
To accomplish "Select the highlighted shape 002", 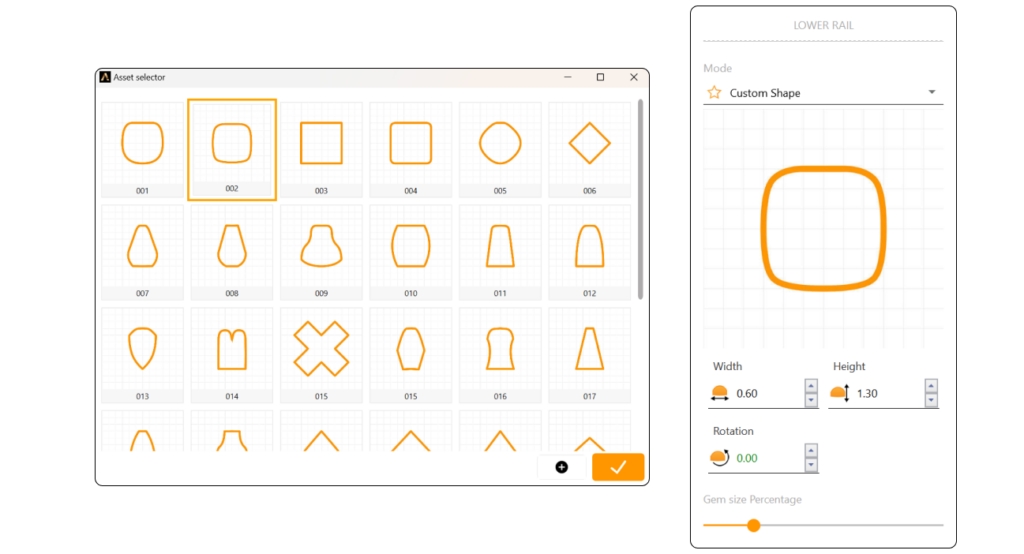I will coord(232,149).
